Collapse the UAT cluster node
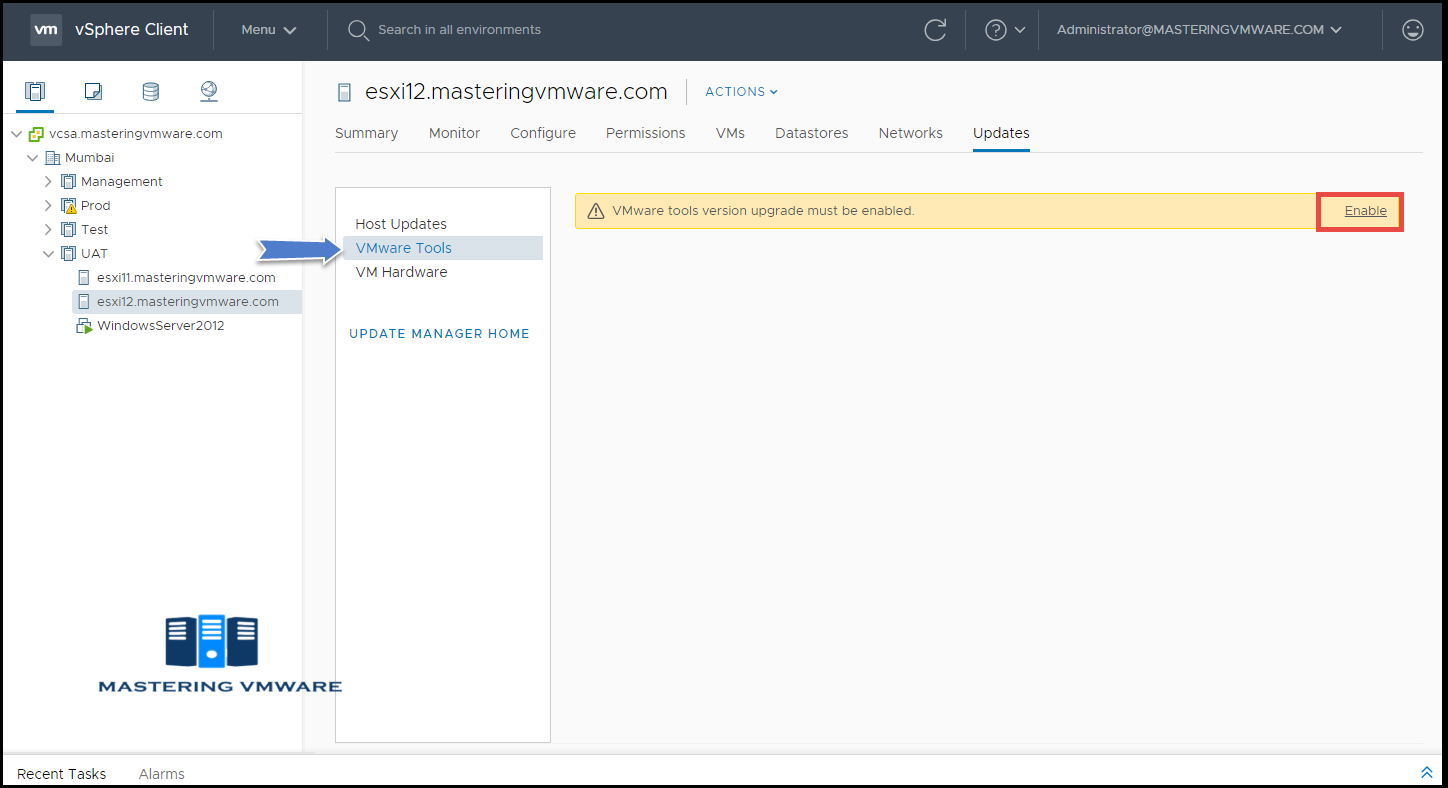The height and width of the screenshot is (788, 1448). click(x=48, y=253)
